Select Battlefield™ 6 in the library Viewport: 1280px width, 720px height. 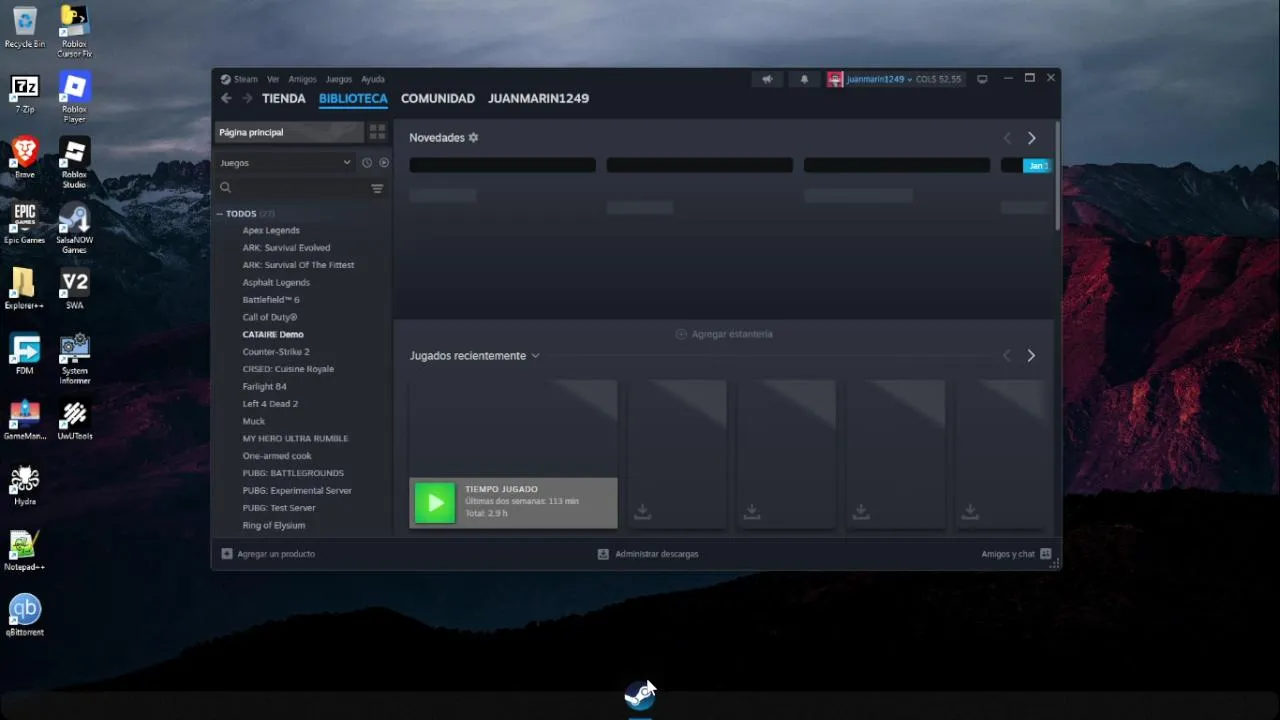point(271,300)
